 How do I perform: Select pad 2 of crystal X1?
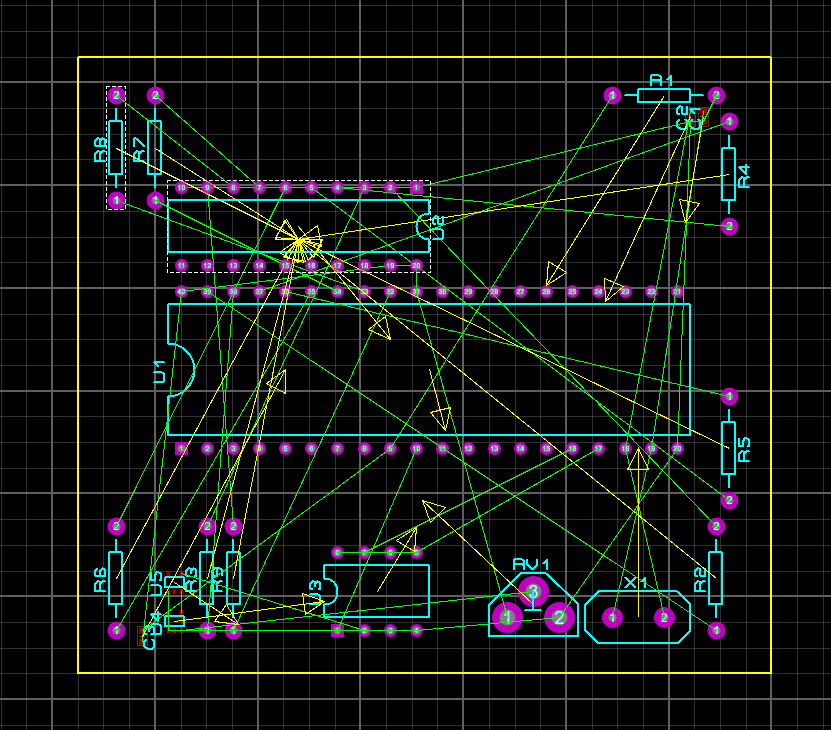point(664,617)
